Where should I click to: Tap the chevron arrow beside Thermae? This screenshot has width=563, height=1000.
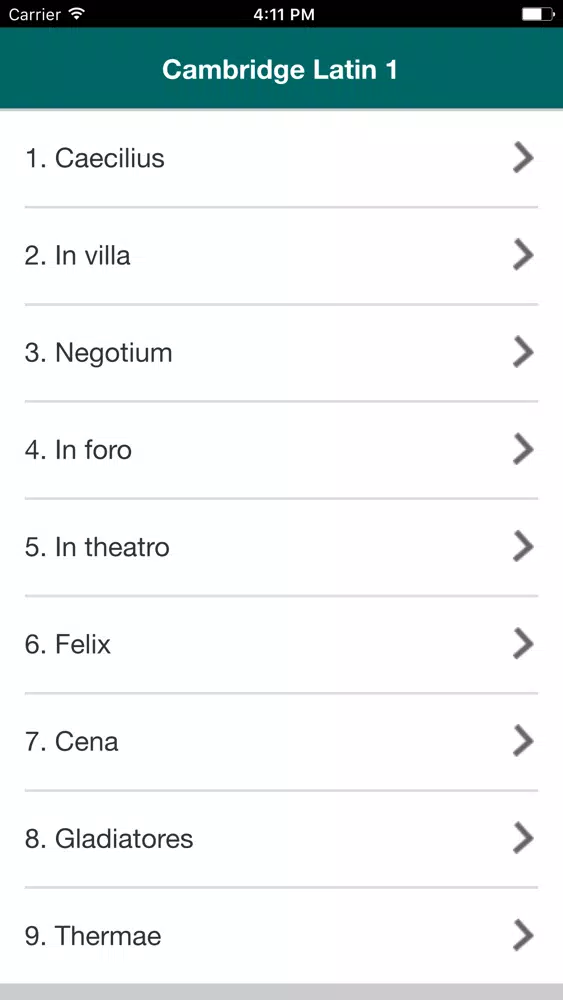[523, 936]
